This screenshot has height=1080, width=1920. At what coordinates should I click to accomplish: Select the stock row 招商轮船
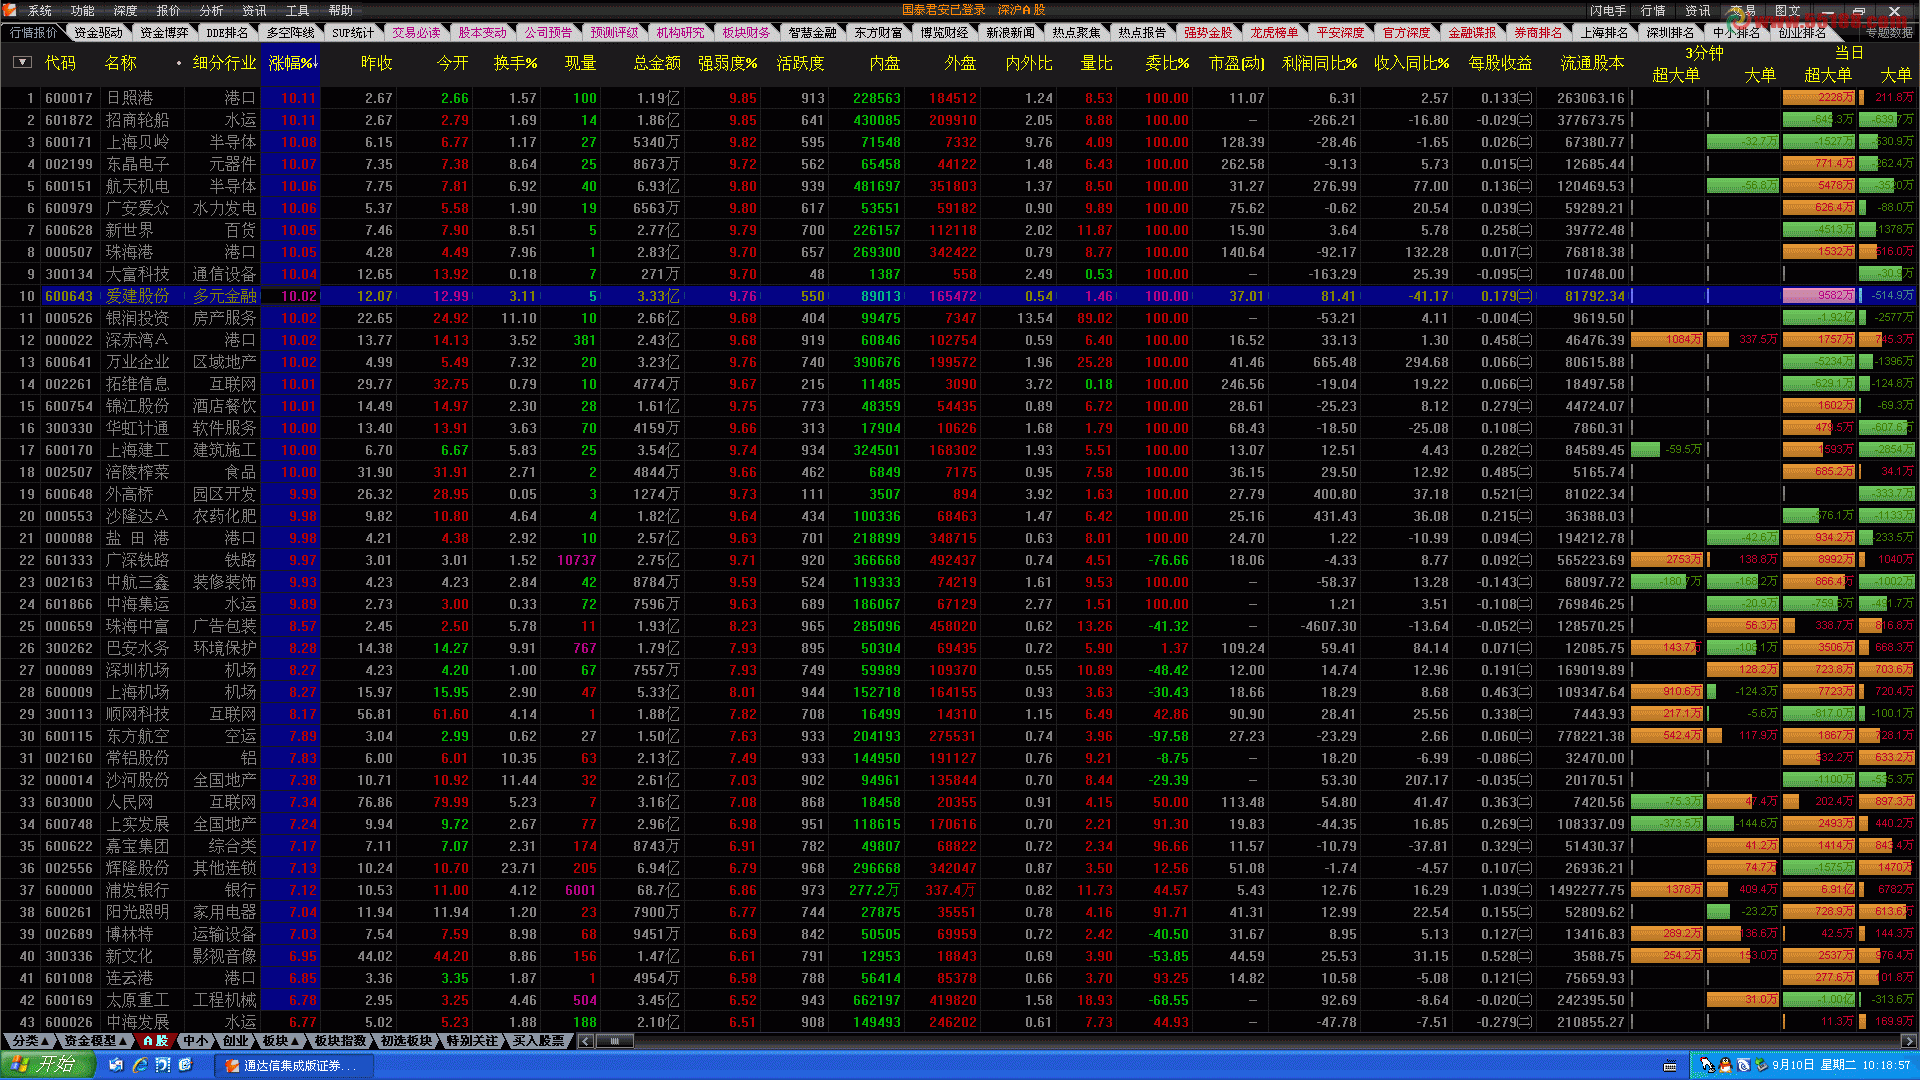960,120
